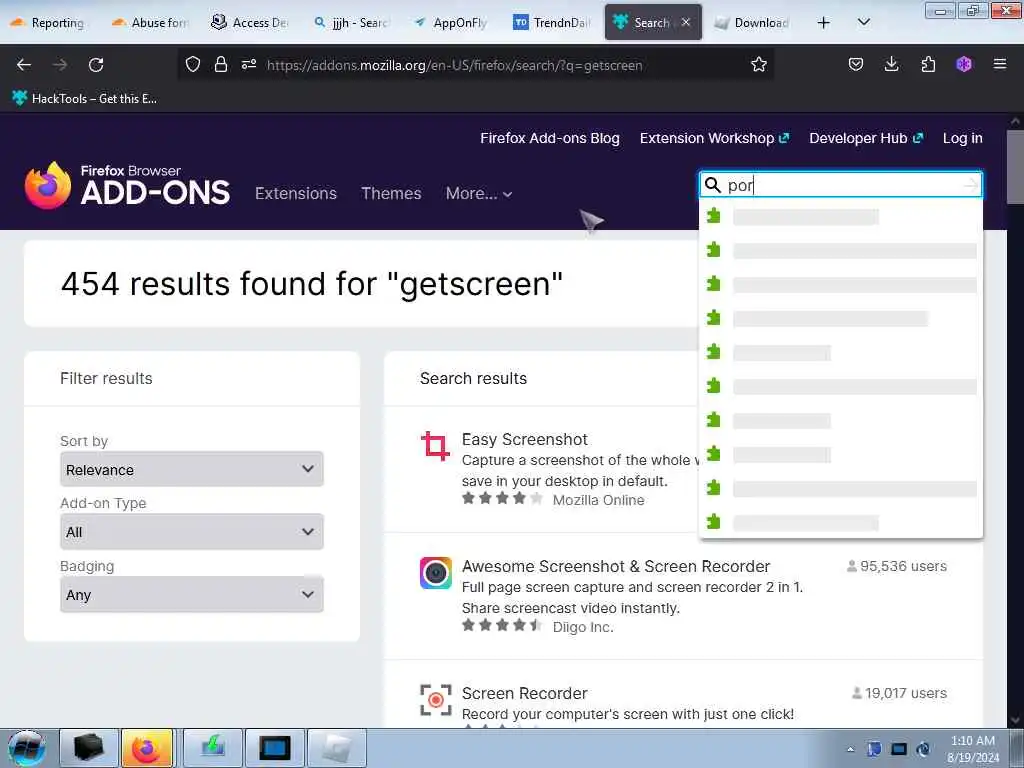1024x768 pixels.
Task: Open the Add-on Type All dropdown
Action: (191, 532)
